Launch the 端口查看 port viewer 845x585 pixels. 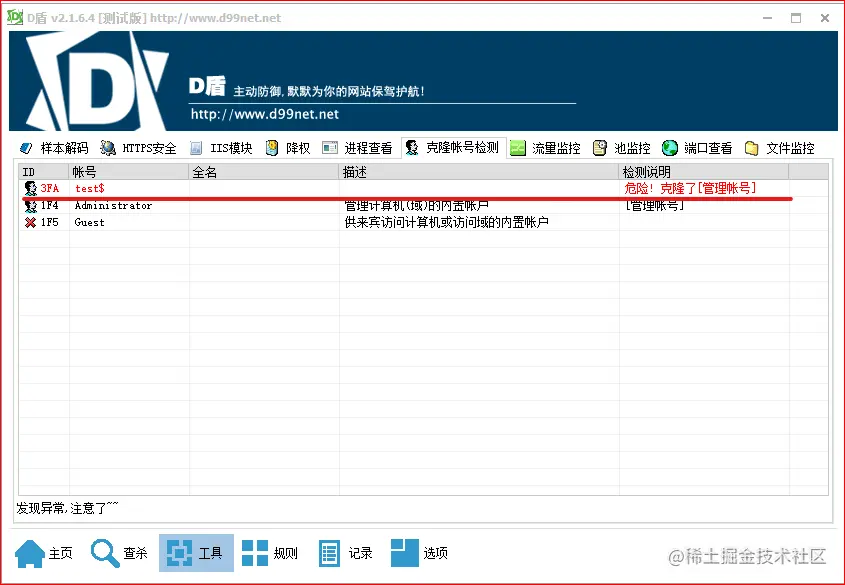704,146
